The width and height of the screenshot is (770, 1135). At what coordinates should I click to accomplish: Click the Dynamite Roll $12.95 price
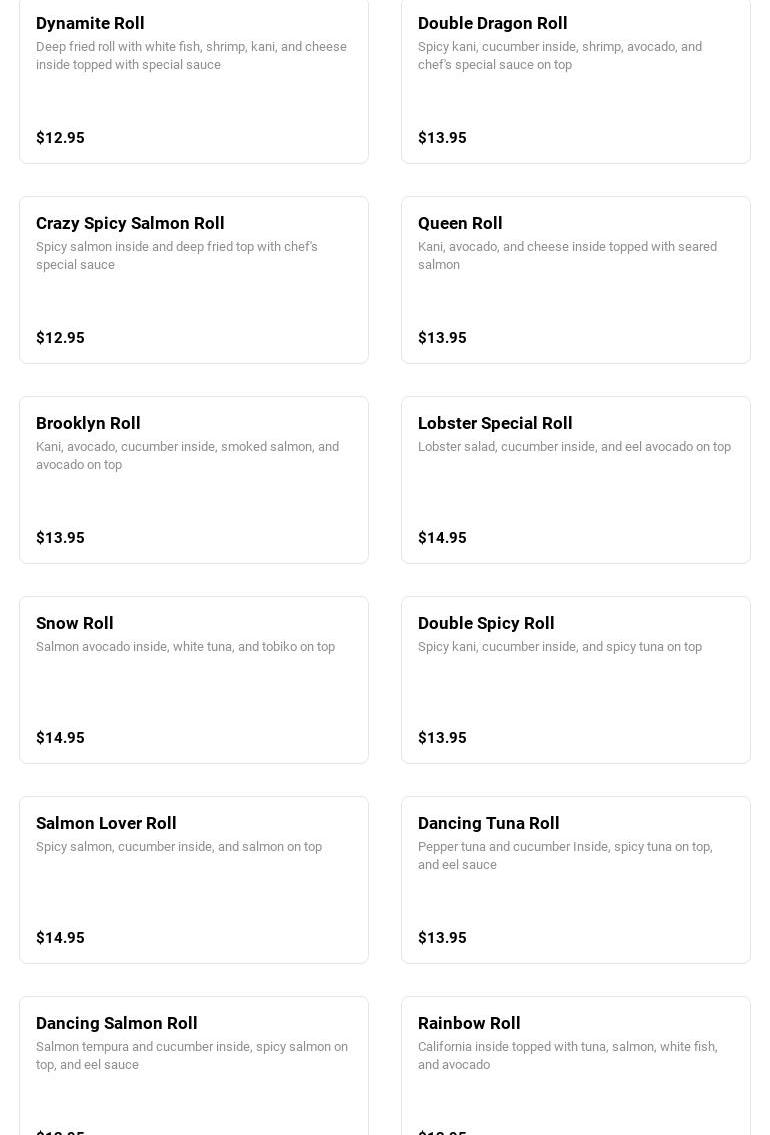click(60, 138)
